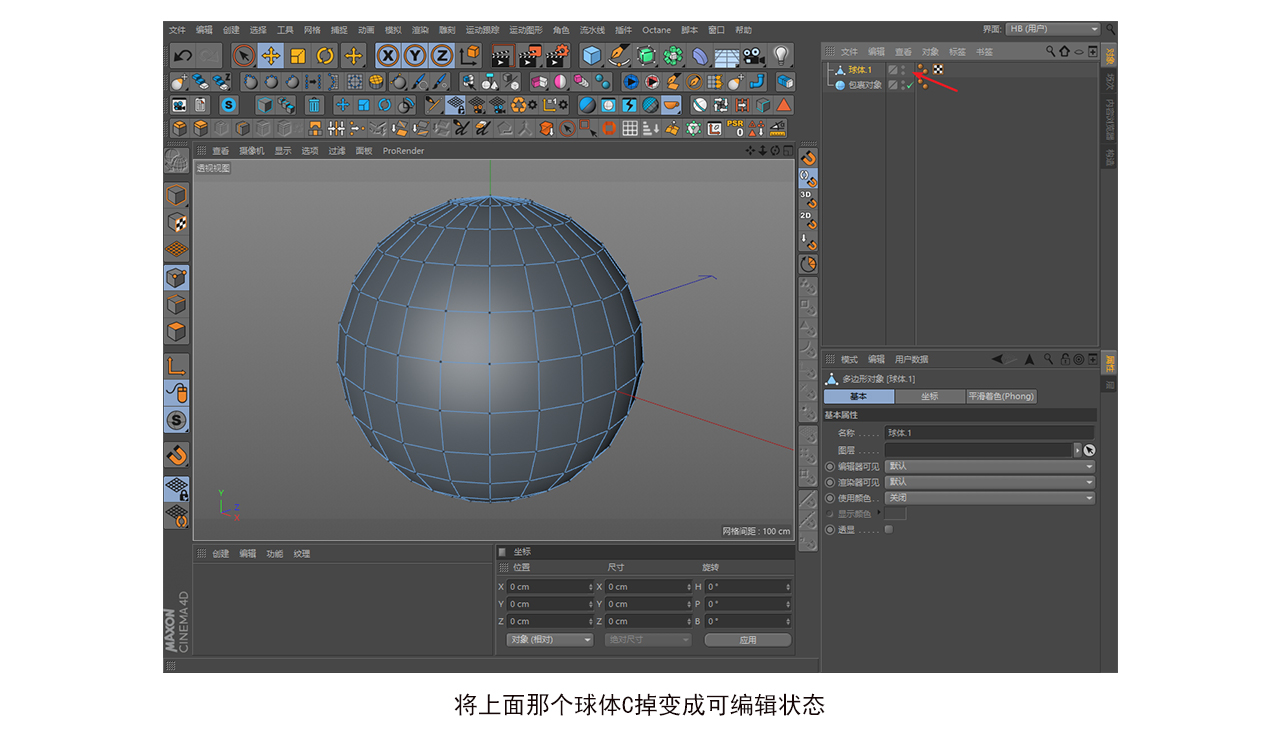Toggle 球体.1 visibility dots

pyautogui.click(x=903, y=69)
